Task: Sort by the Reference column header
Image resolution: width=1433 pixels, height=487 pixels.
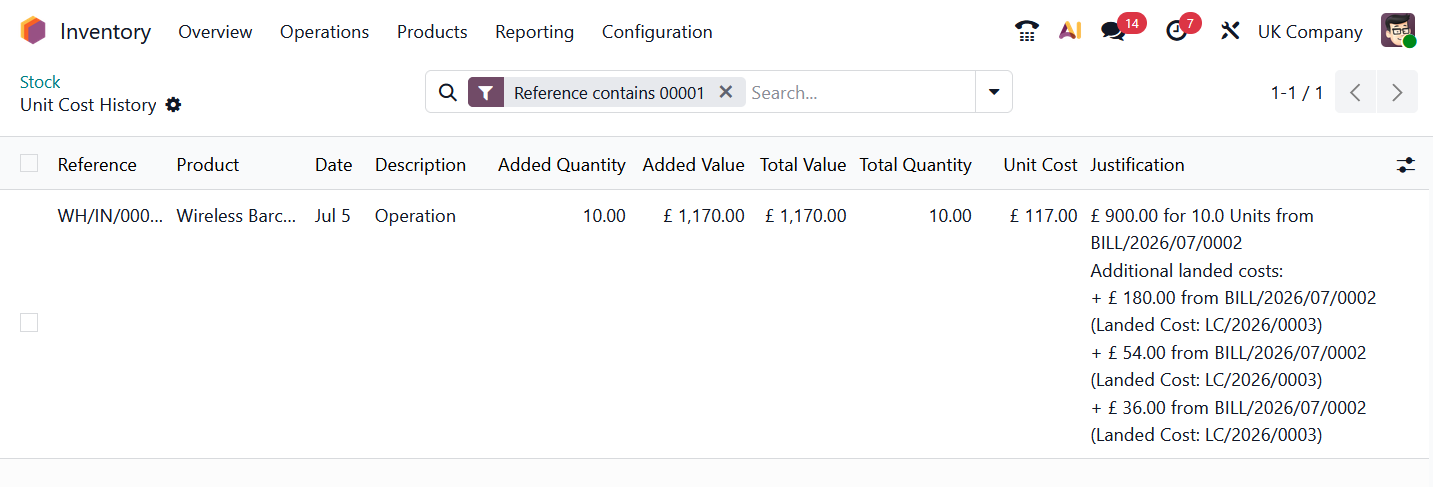Action: (x=97, y=165)
